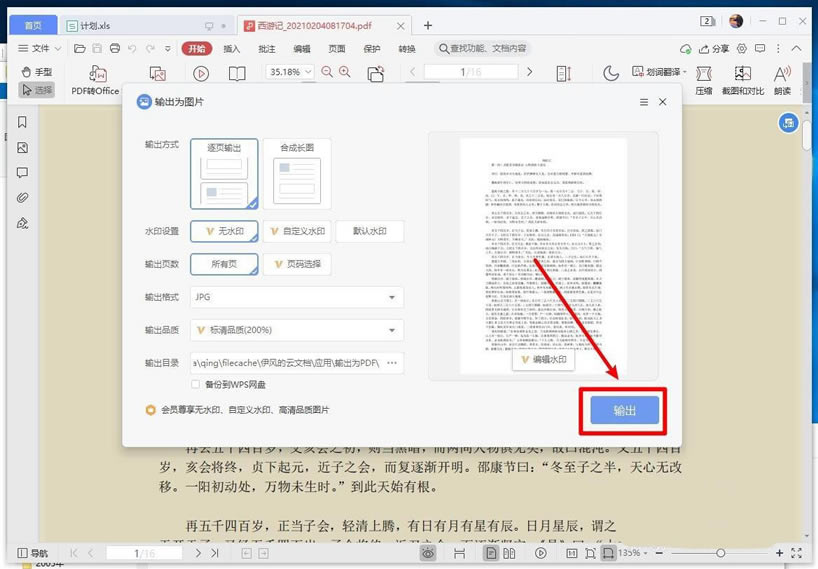Open the dialog hamburger menu icon
Viewport: 818px width, 569px height.
(x=644, y=102)
